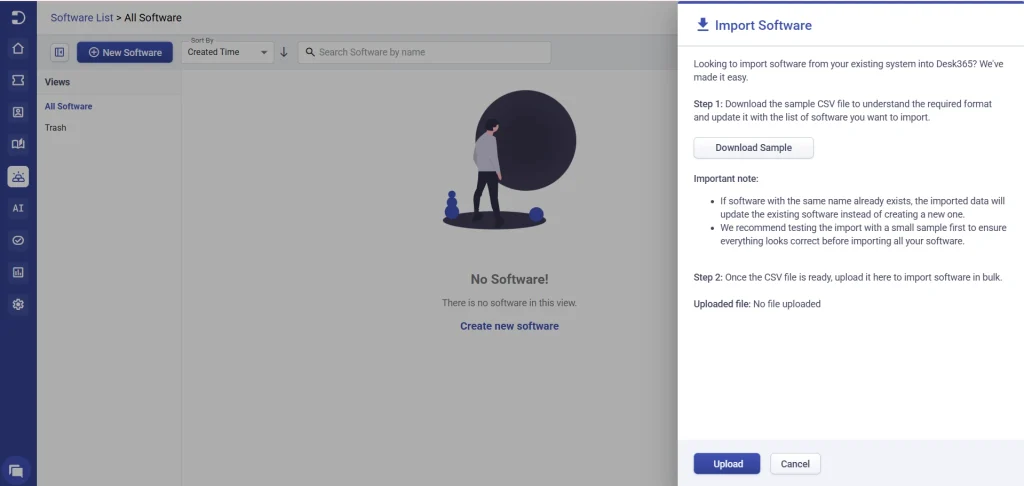Toggle sort direction arrow

click(283, 52)
